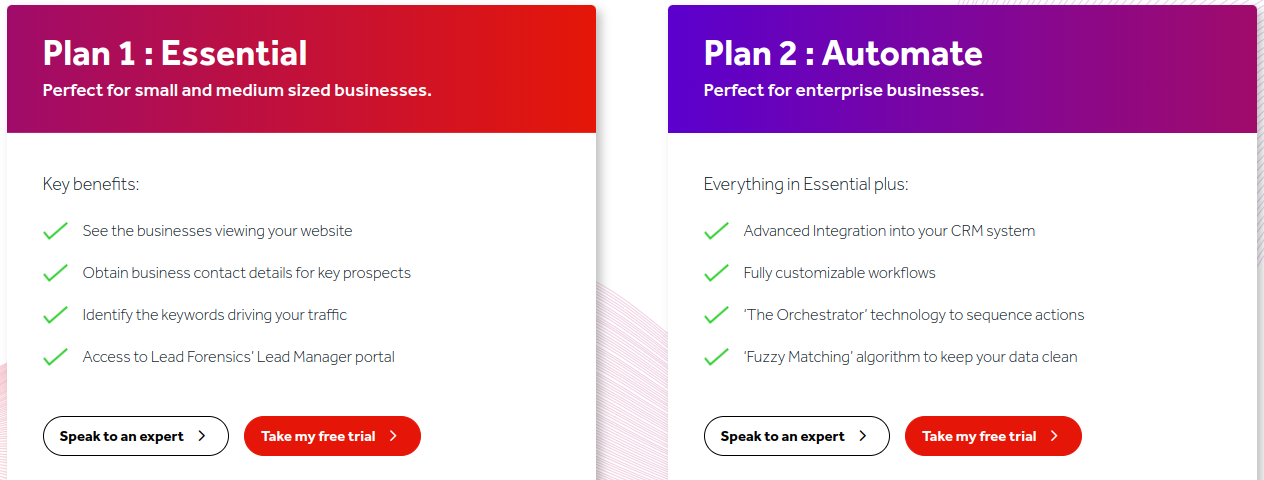
Task: Start free trial for Plan 1 Essential
Action: [x=332, y=436]
